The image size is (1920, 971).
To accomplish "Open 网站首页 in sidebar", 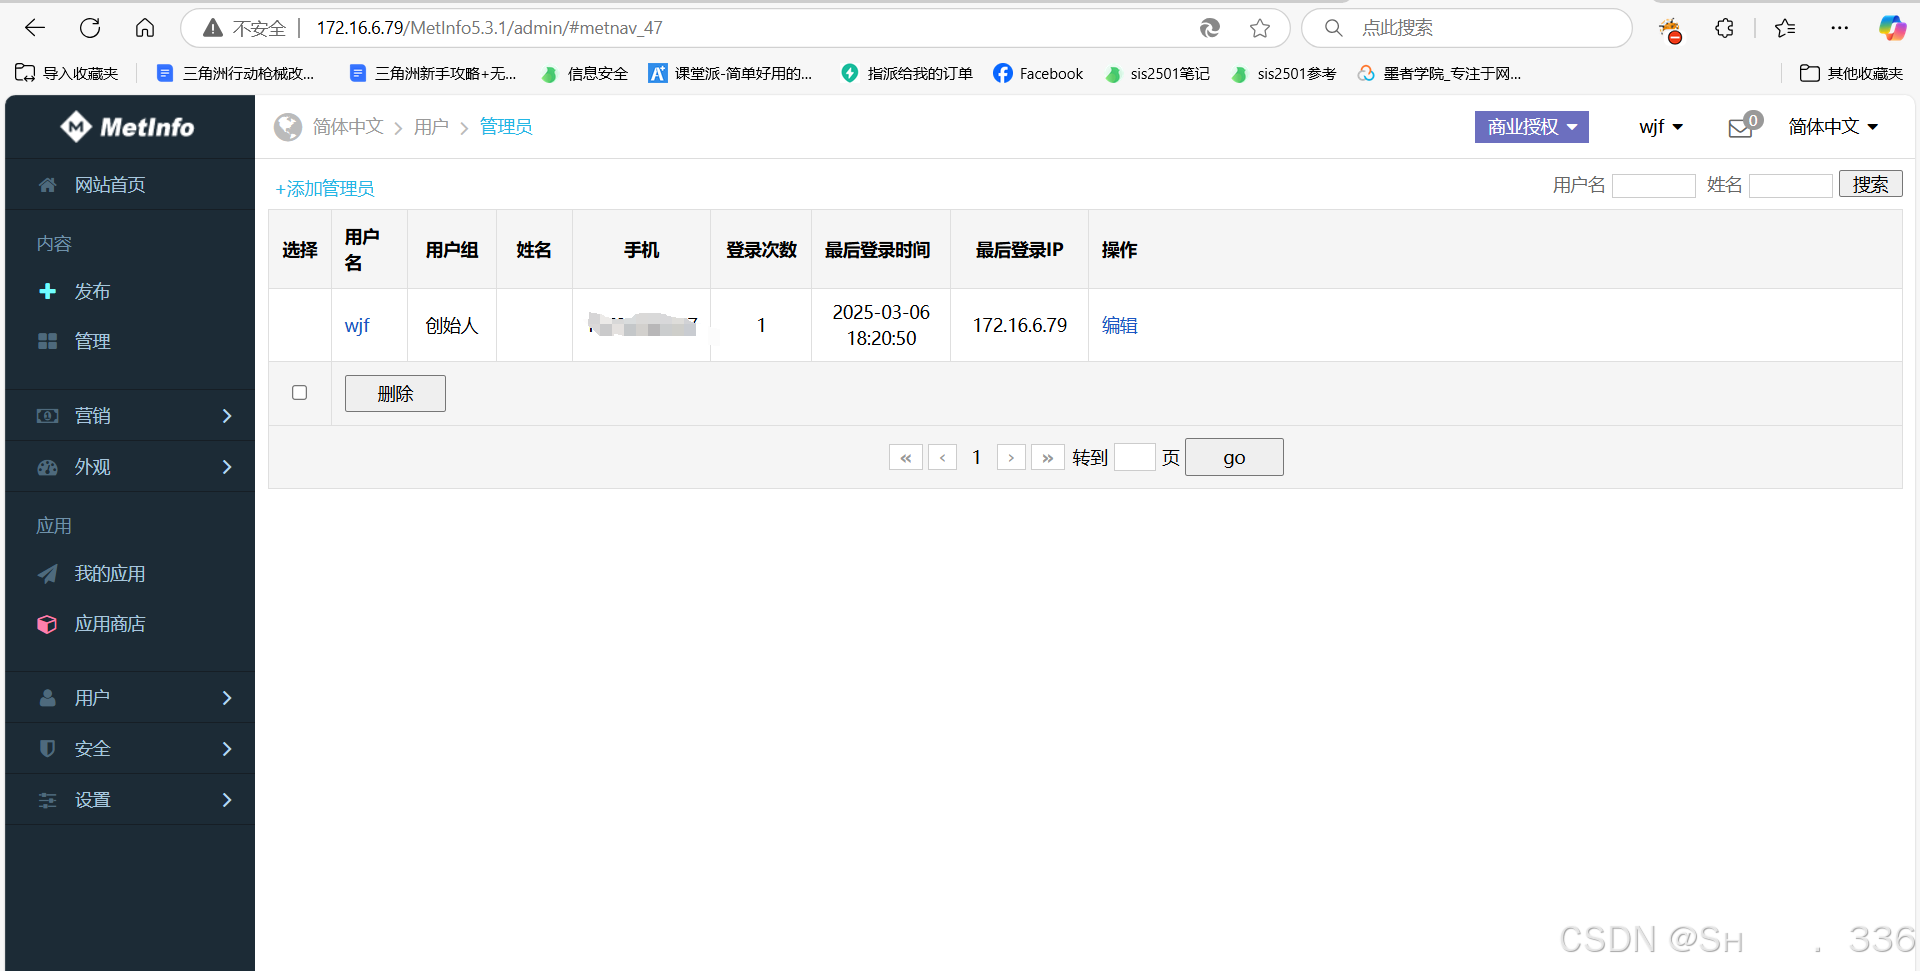I will (130, 185).
